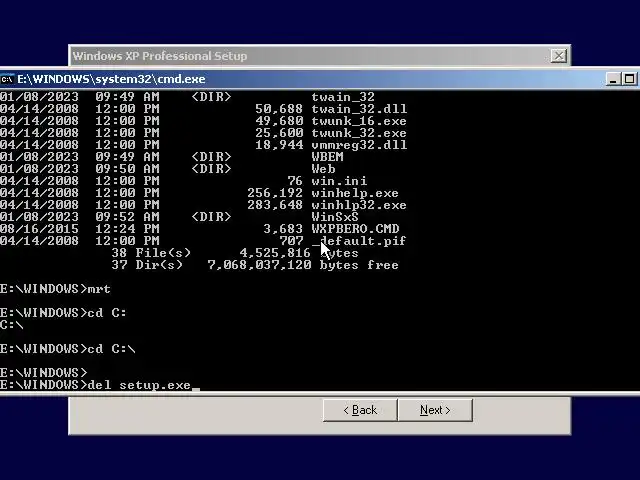640x480 pixels.
Task: Click the 09:50 AM time entry
Action: click(x=127, y=169)
